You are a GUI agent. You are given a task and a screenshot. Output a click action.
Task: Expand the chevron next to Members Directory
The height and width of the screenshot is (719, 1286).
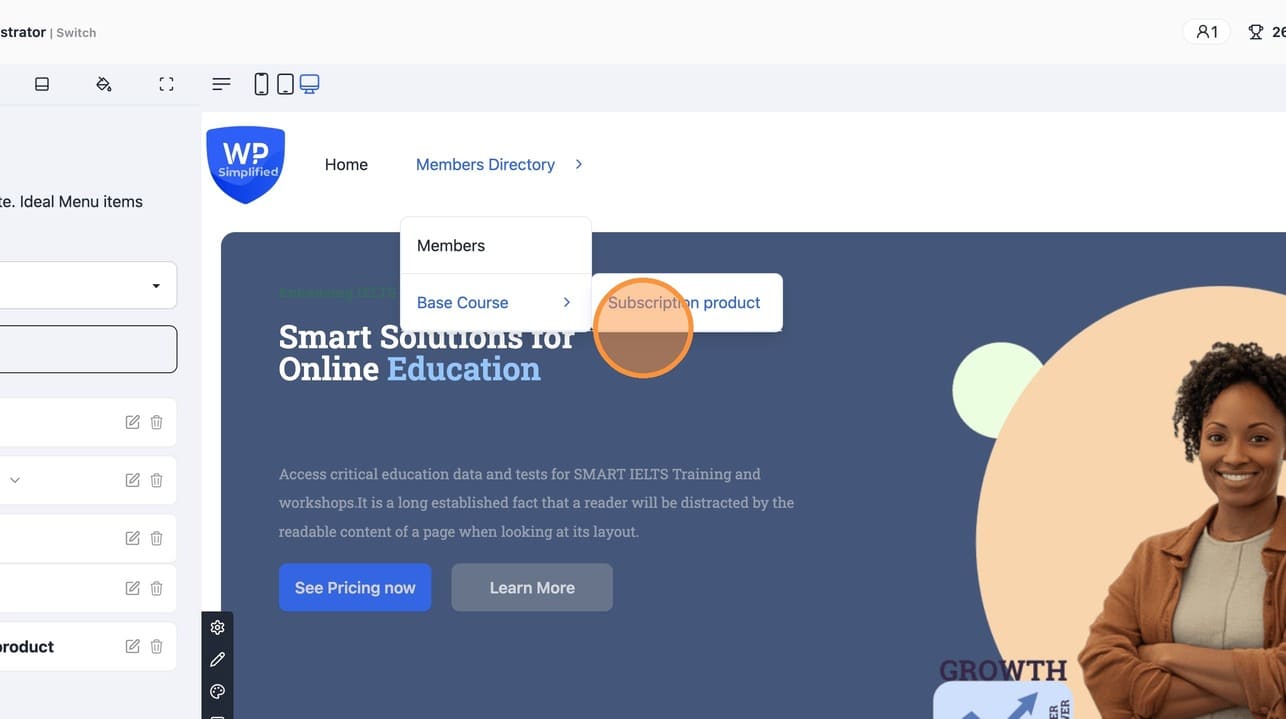[579, 164]
